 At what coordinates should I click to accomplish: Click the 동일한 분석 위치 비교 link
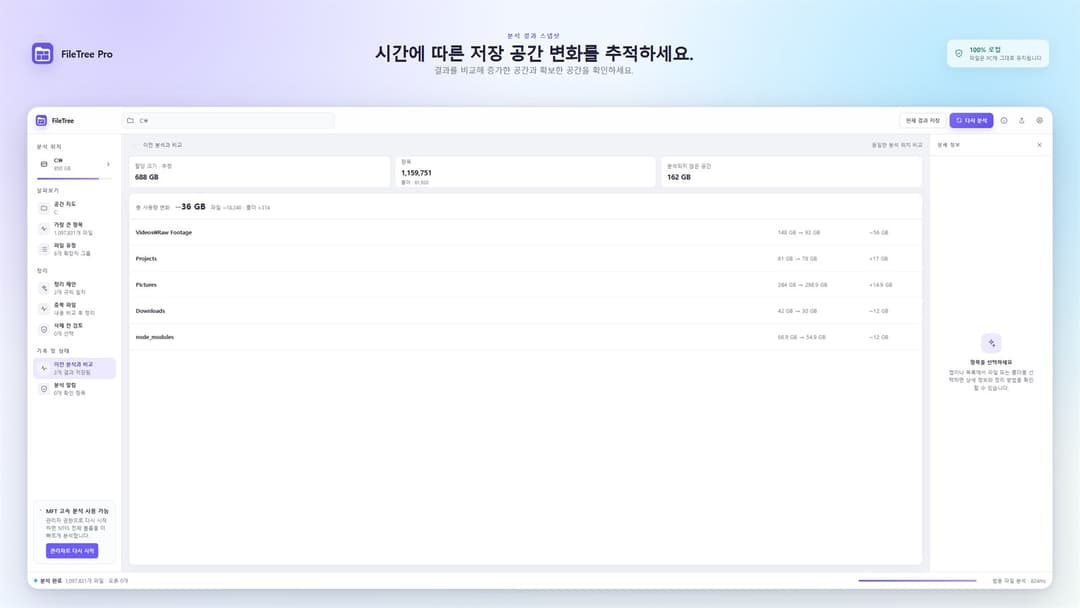coord(897,145)
